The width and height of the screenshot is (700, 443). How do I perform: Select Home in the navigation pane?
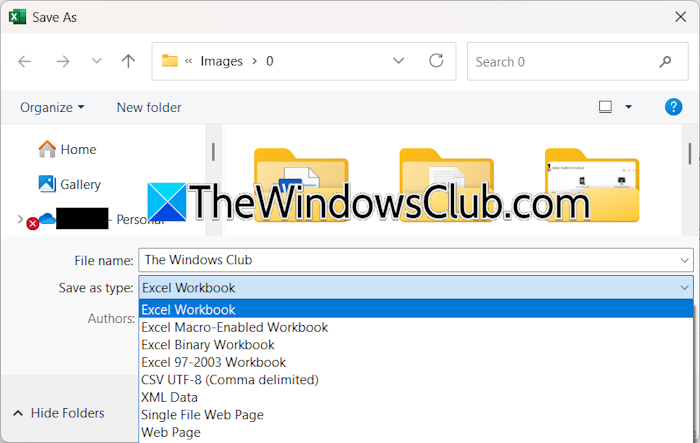pyautogui.click(x=67, y=149)
